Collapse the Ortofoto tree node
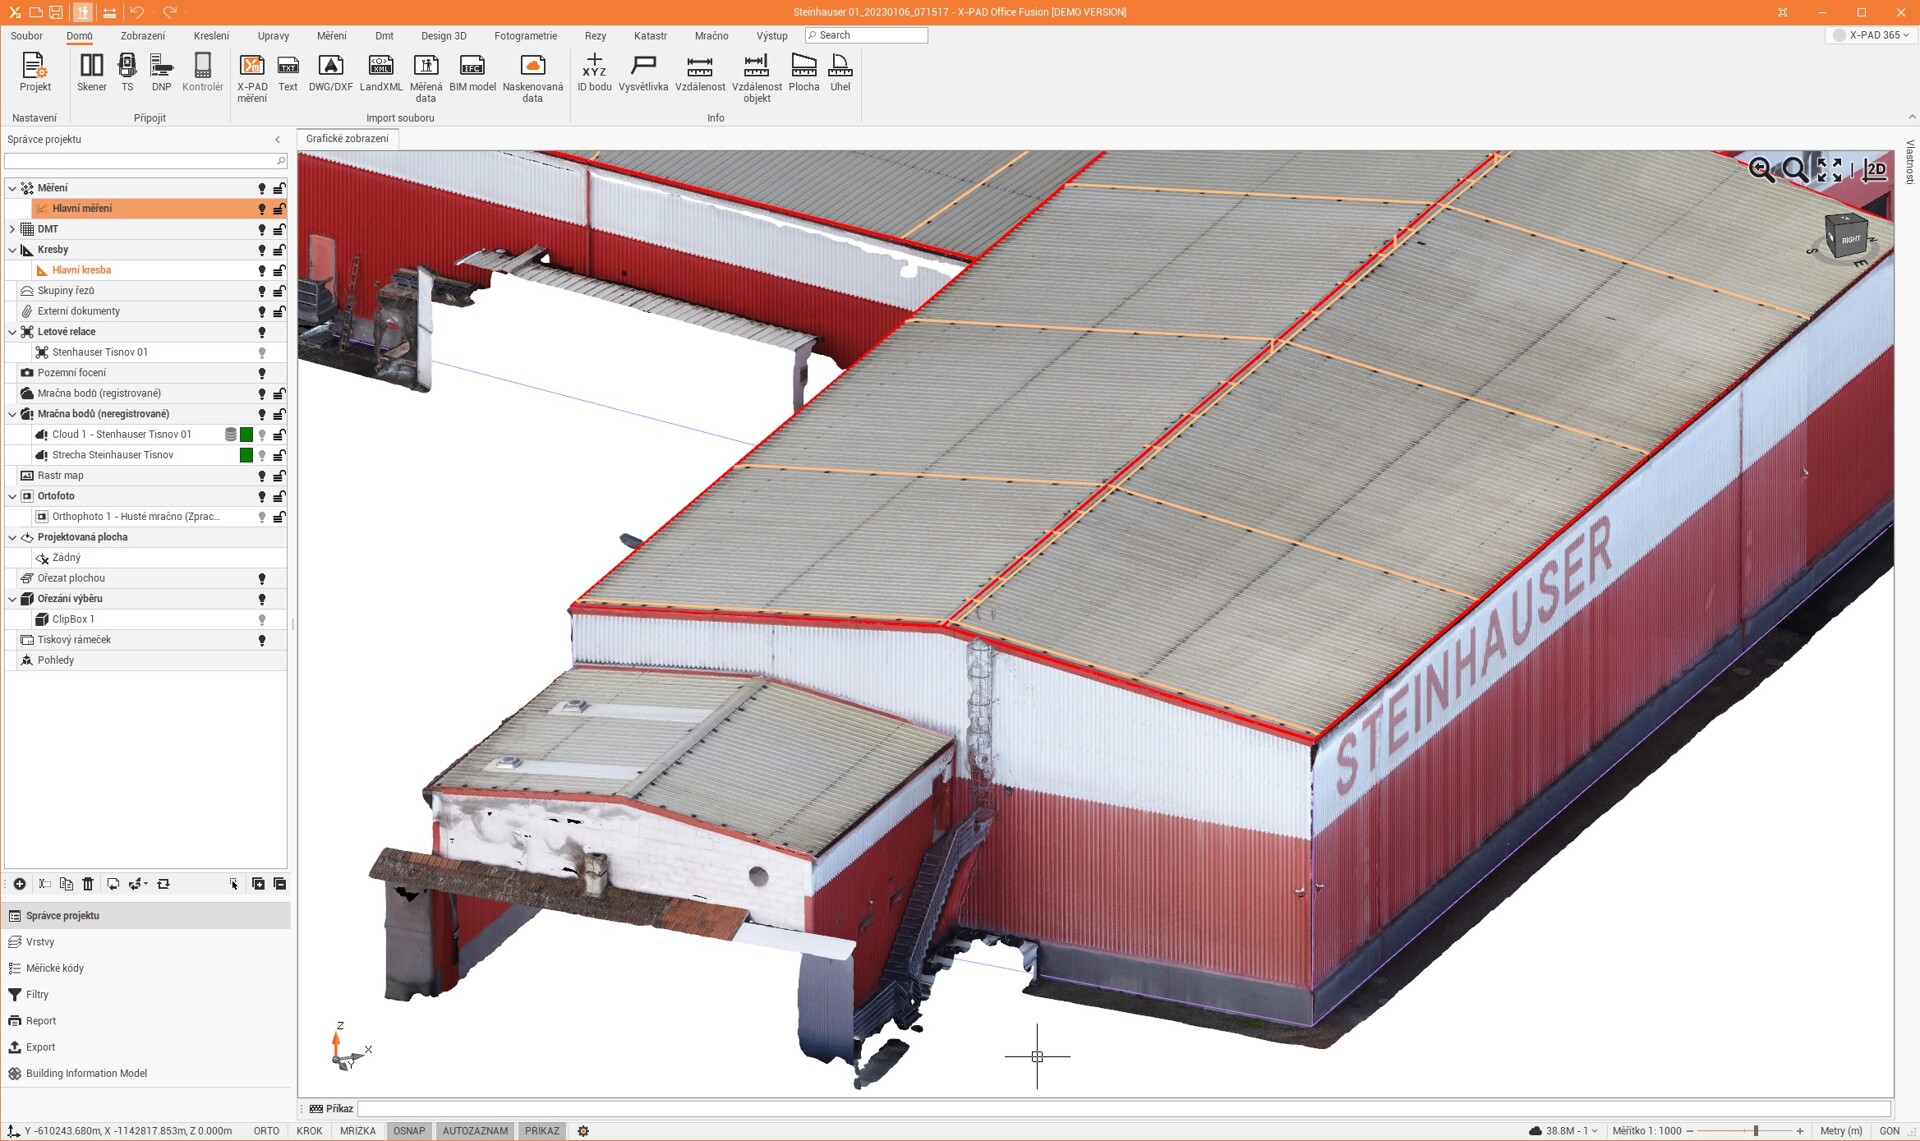This screenshot has width=1920, height=1141. point(12,496)
